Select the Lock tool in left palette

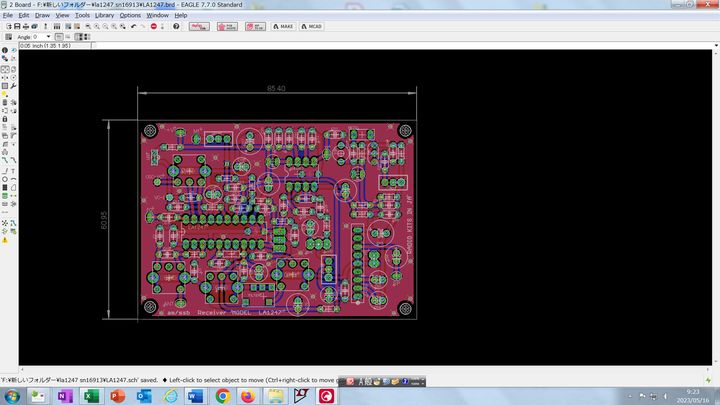5,119
